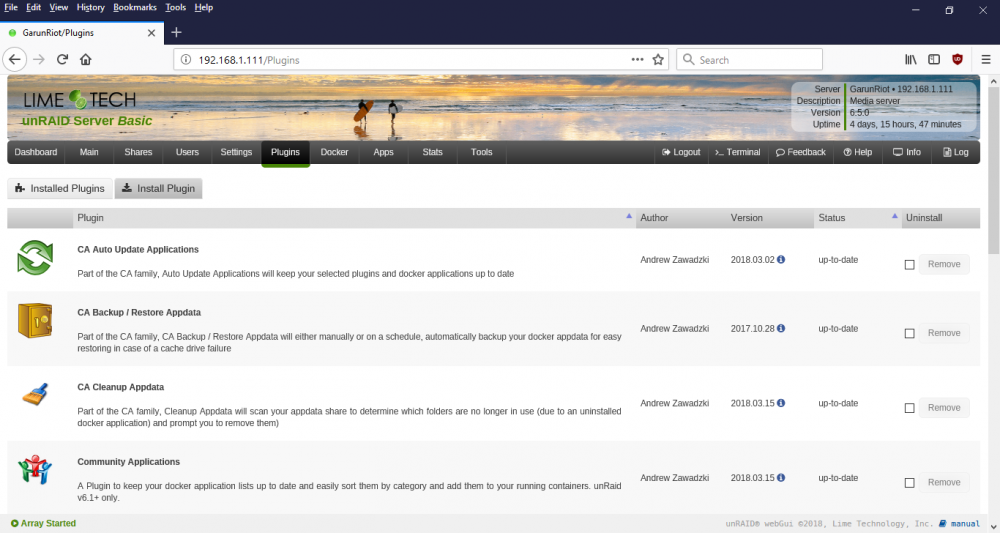
Task: Open the Shares tab
Action: [x=138, y=152]
